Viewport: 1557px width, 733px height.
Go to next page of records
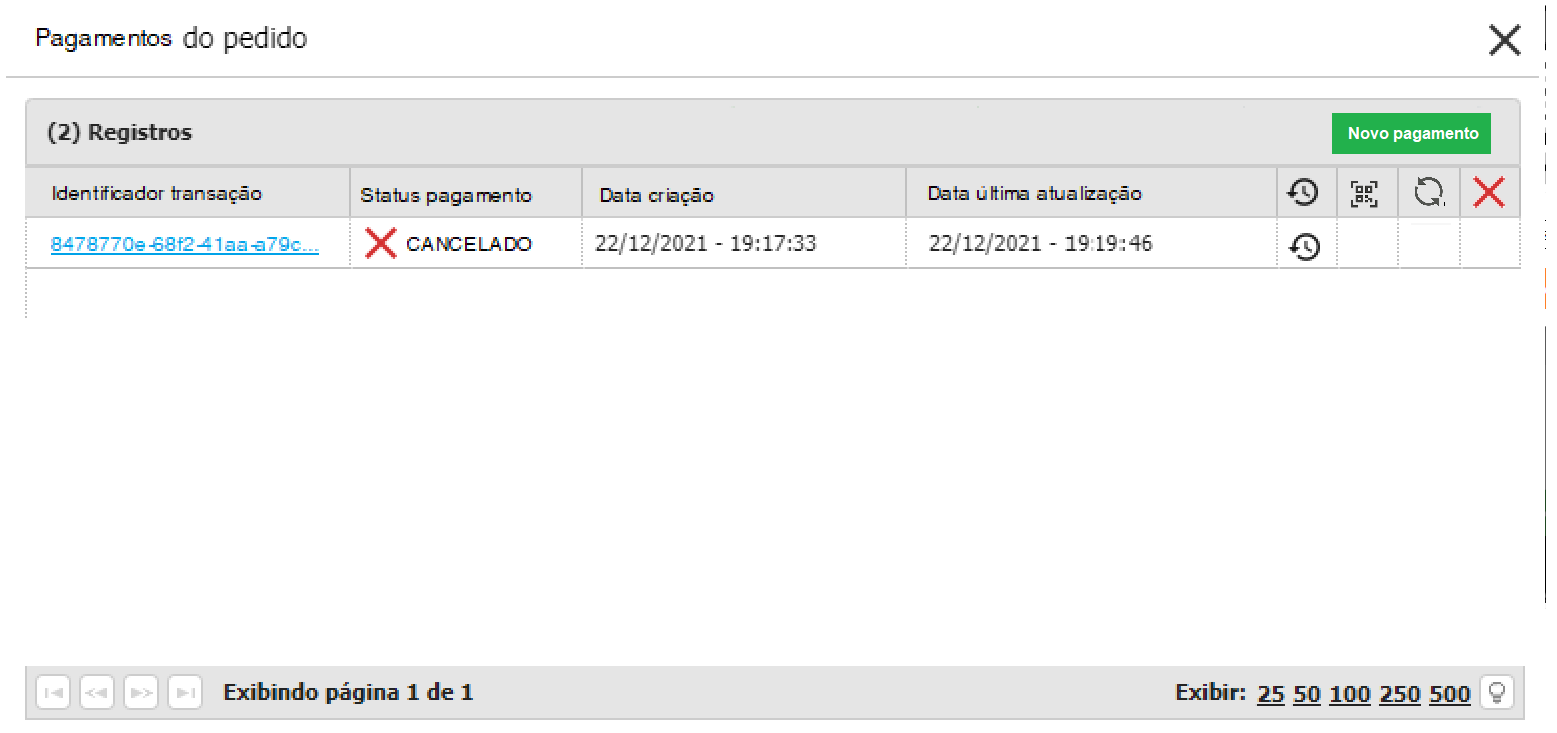141,692
